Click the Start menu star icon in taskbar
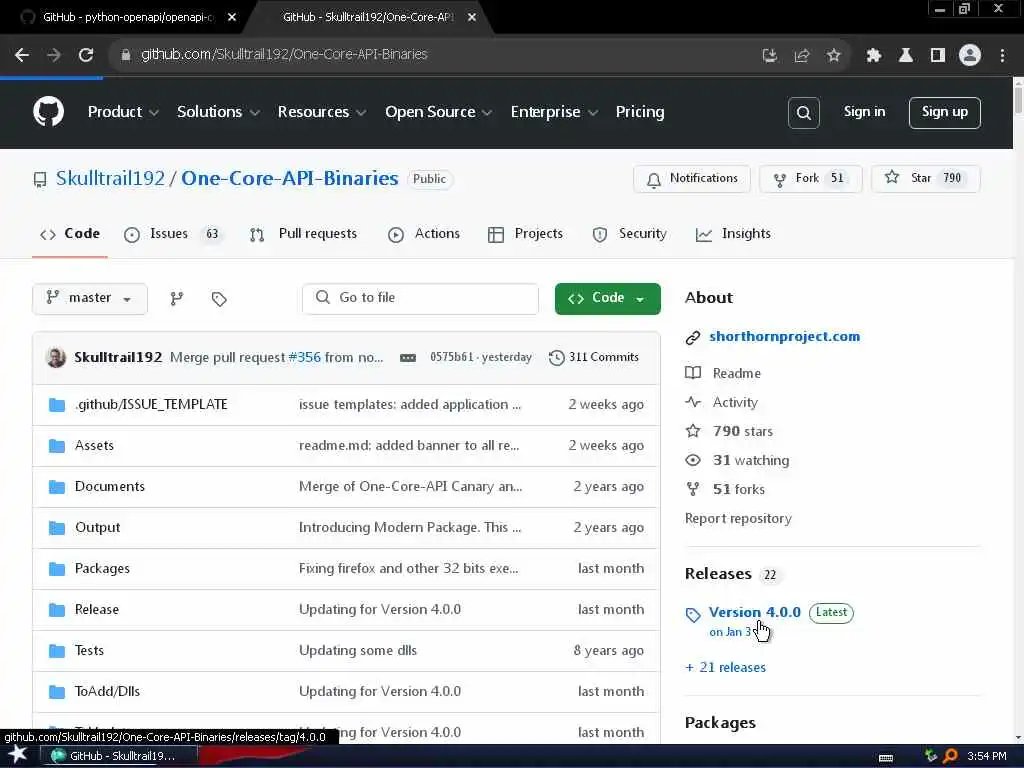The image size is (1024, 768). pyautogui.click(x=17, y=755)
